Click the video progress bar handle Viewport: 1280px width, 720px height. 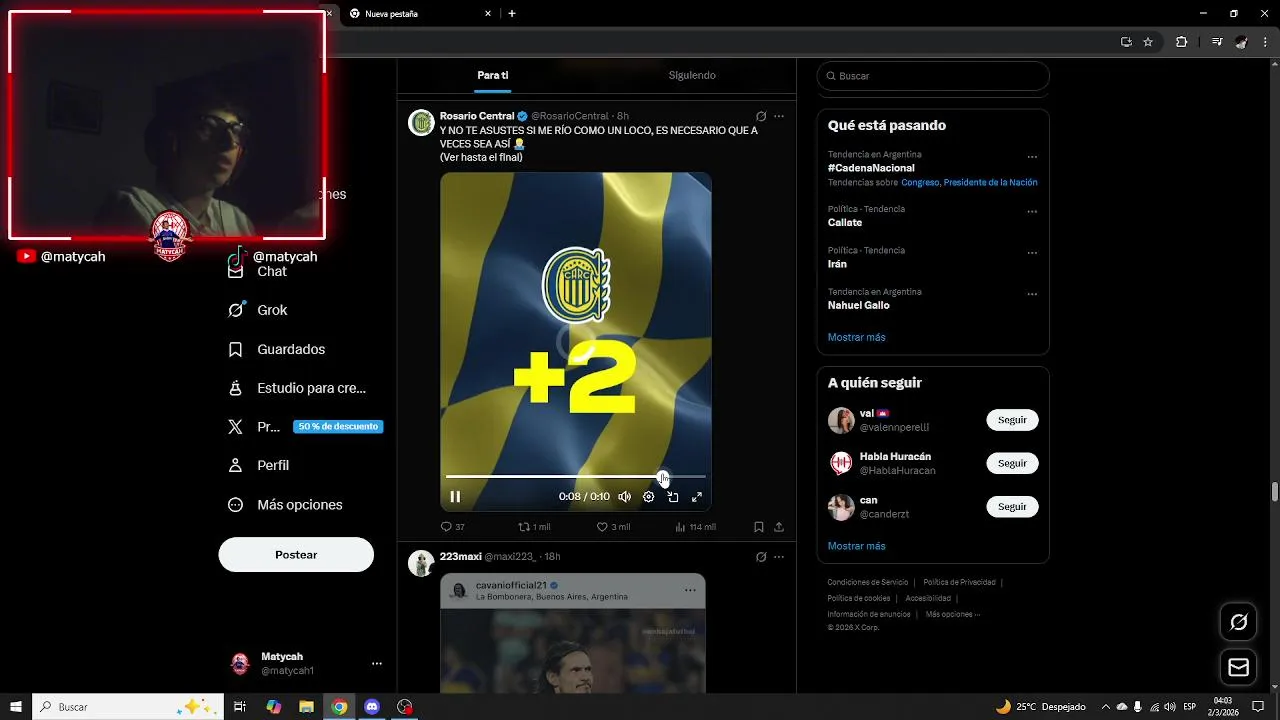point(662,476)
